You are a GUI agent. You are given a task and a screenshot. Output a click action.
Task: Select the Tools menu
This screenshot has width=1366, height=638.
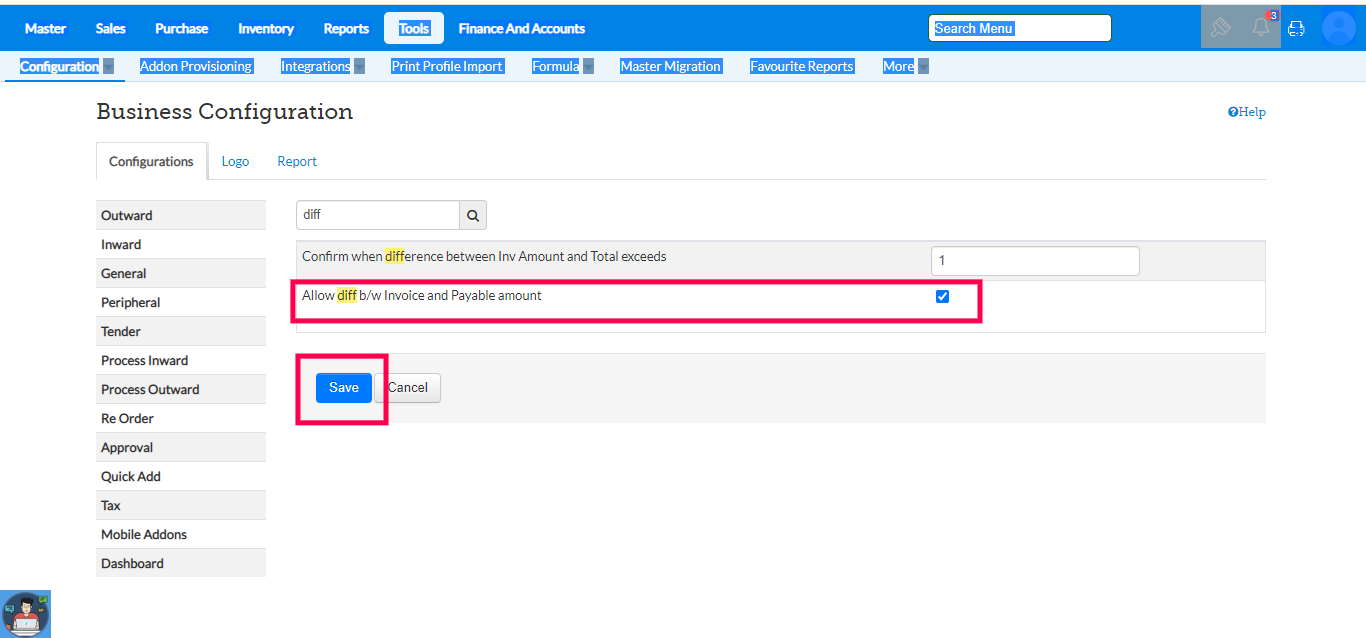point(414,28)
